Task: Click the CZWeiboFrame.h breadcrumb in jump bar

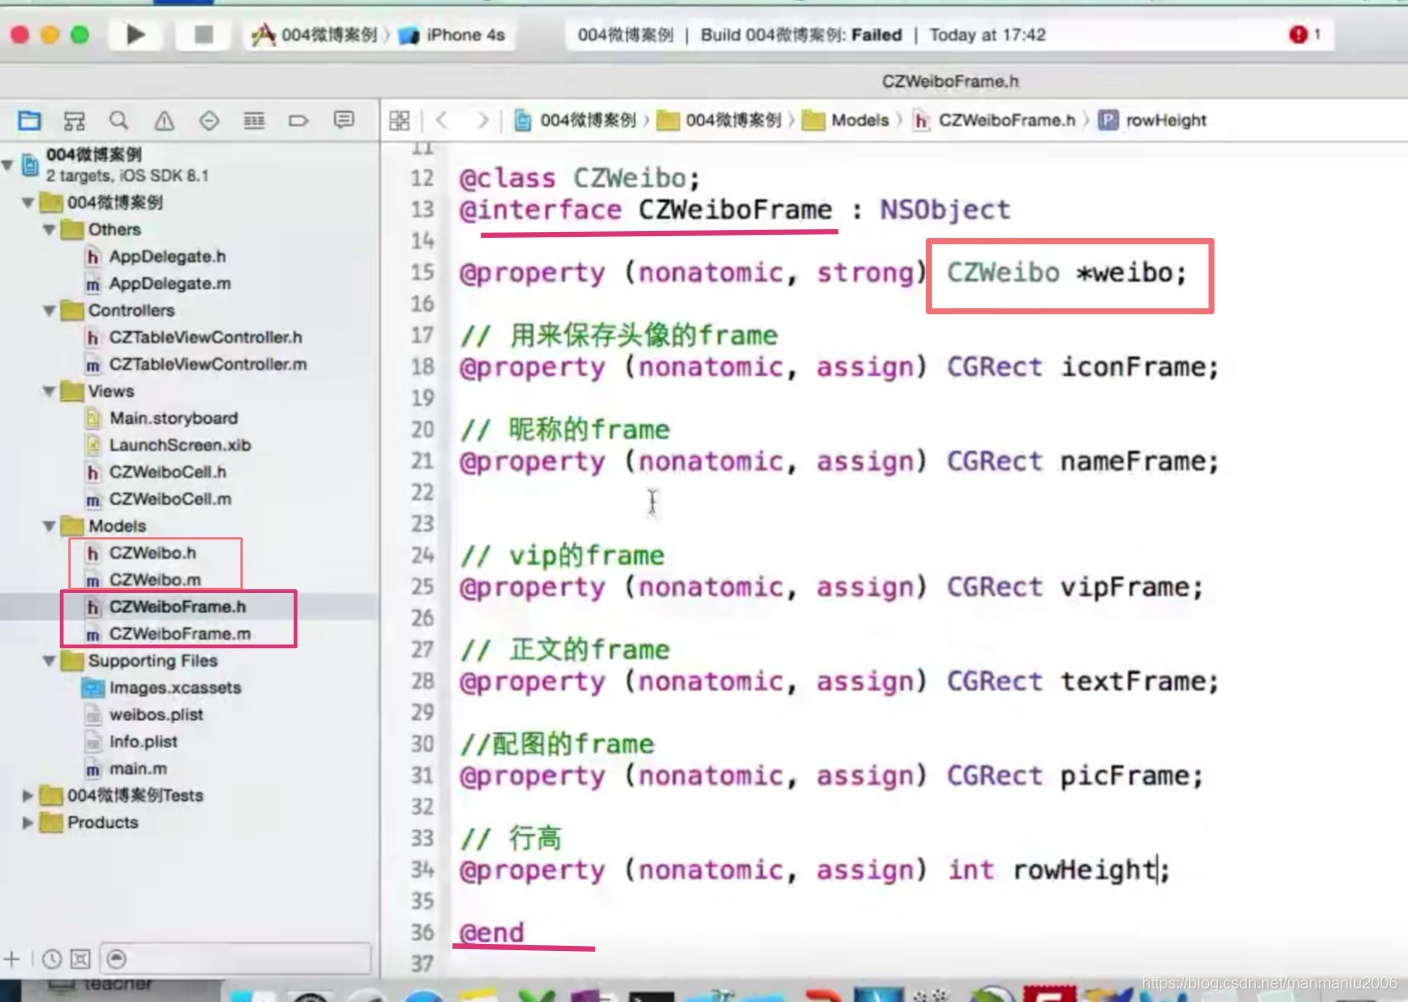Action: [994, 120]
